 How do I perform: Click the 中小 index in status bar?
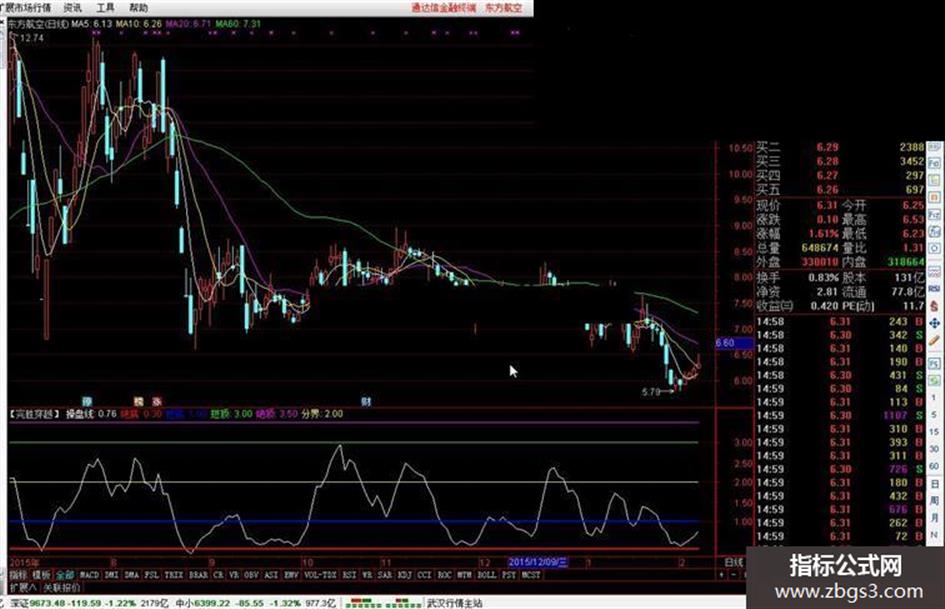pos(183,603)
